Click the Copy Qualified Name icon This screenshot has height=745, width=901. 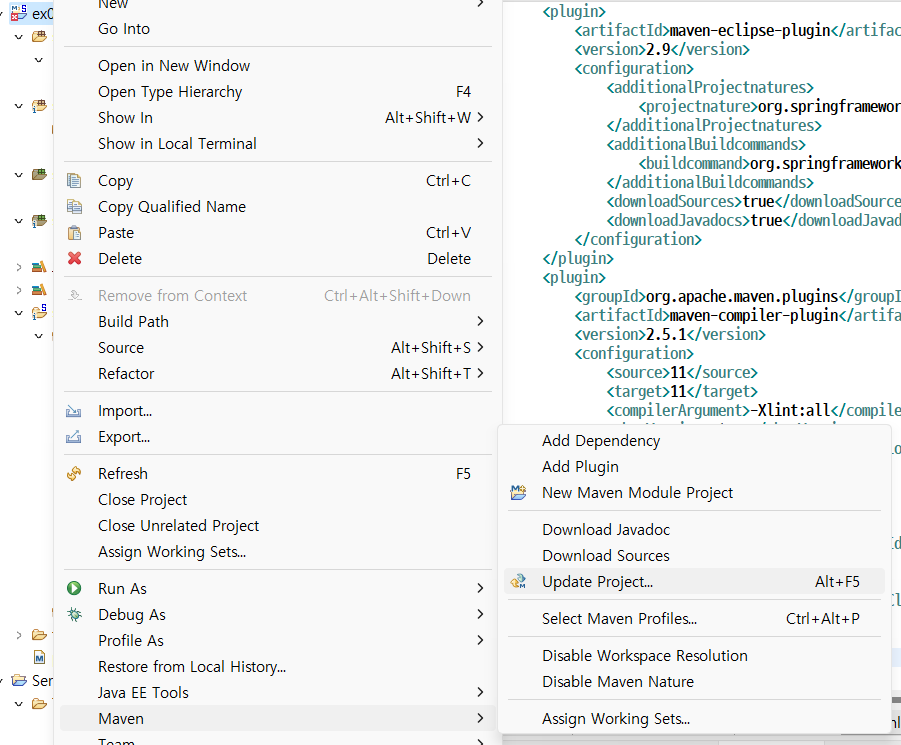pos(74,207)
